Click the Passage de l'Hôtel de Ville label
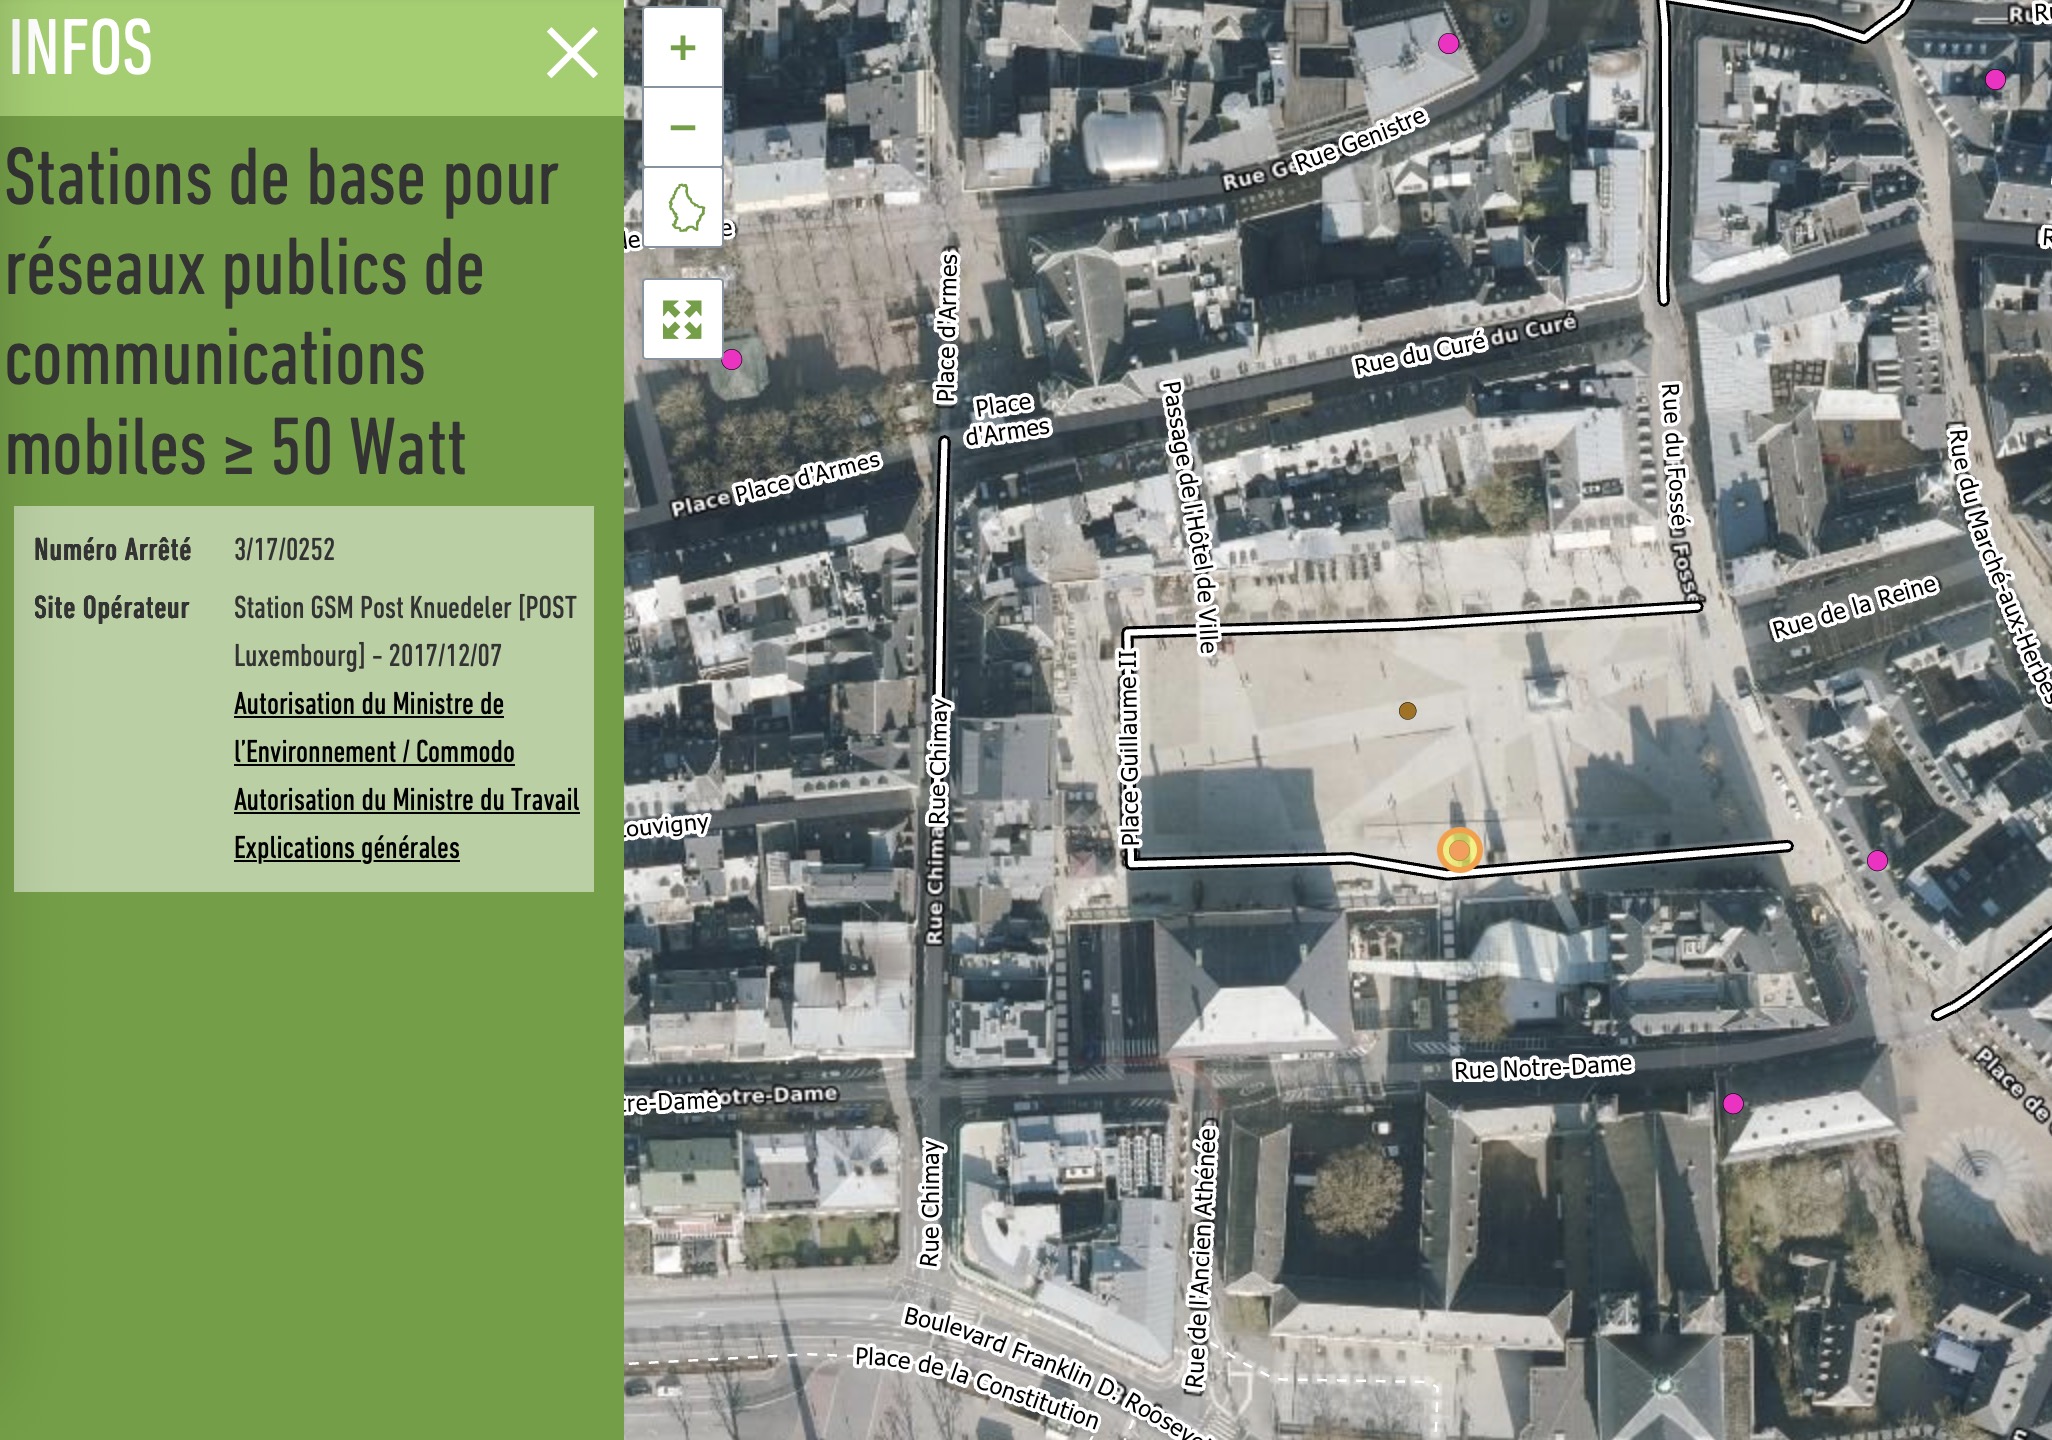The height and width of the screenshot is (1440, 2052). (1189, 516)
